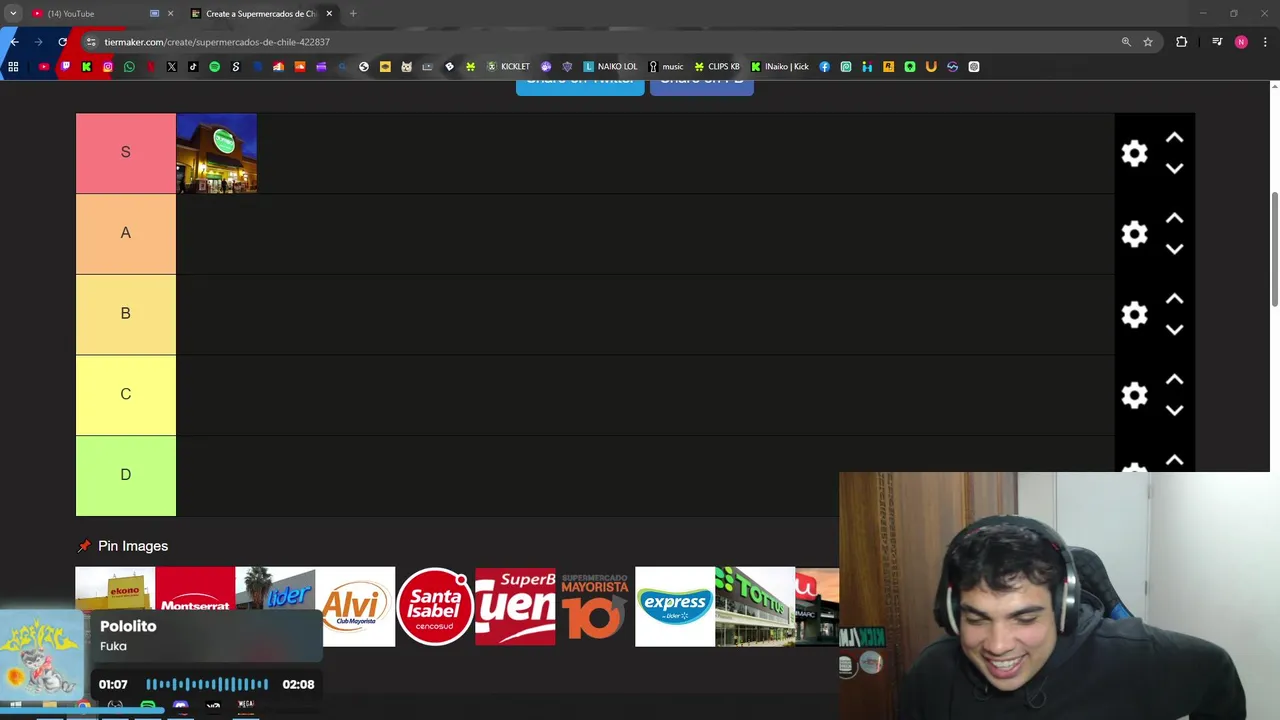Pick the Tottus store image

[x=755, y=607]
